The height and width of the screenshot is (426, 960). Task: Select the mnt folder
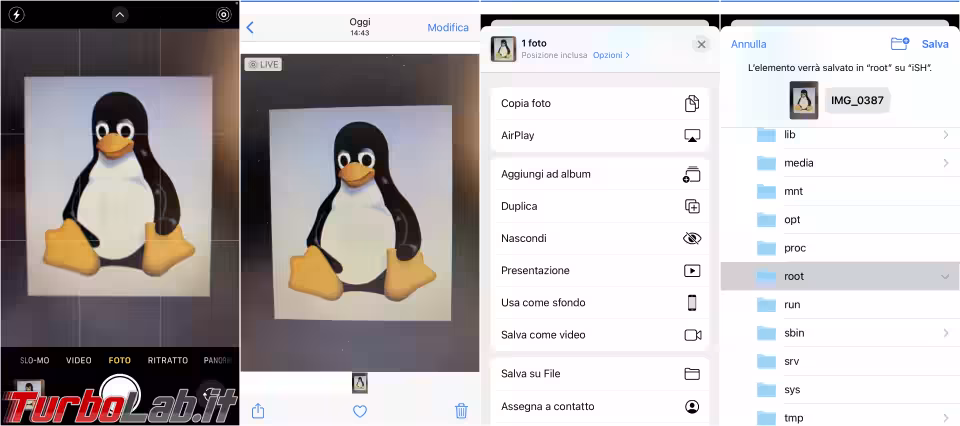click(840, 191)
